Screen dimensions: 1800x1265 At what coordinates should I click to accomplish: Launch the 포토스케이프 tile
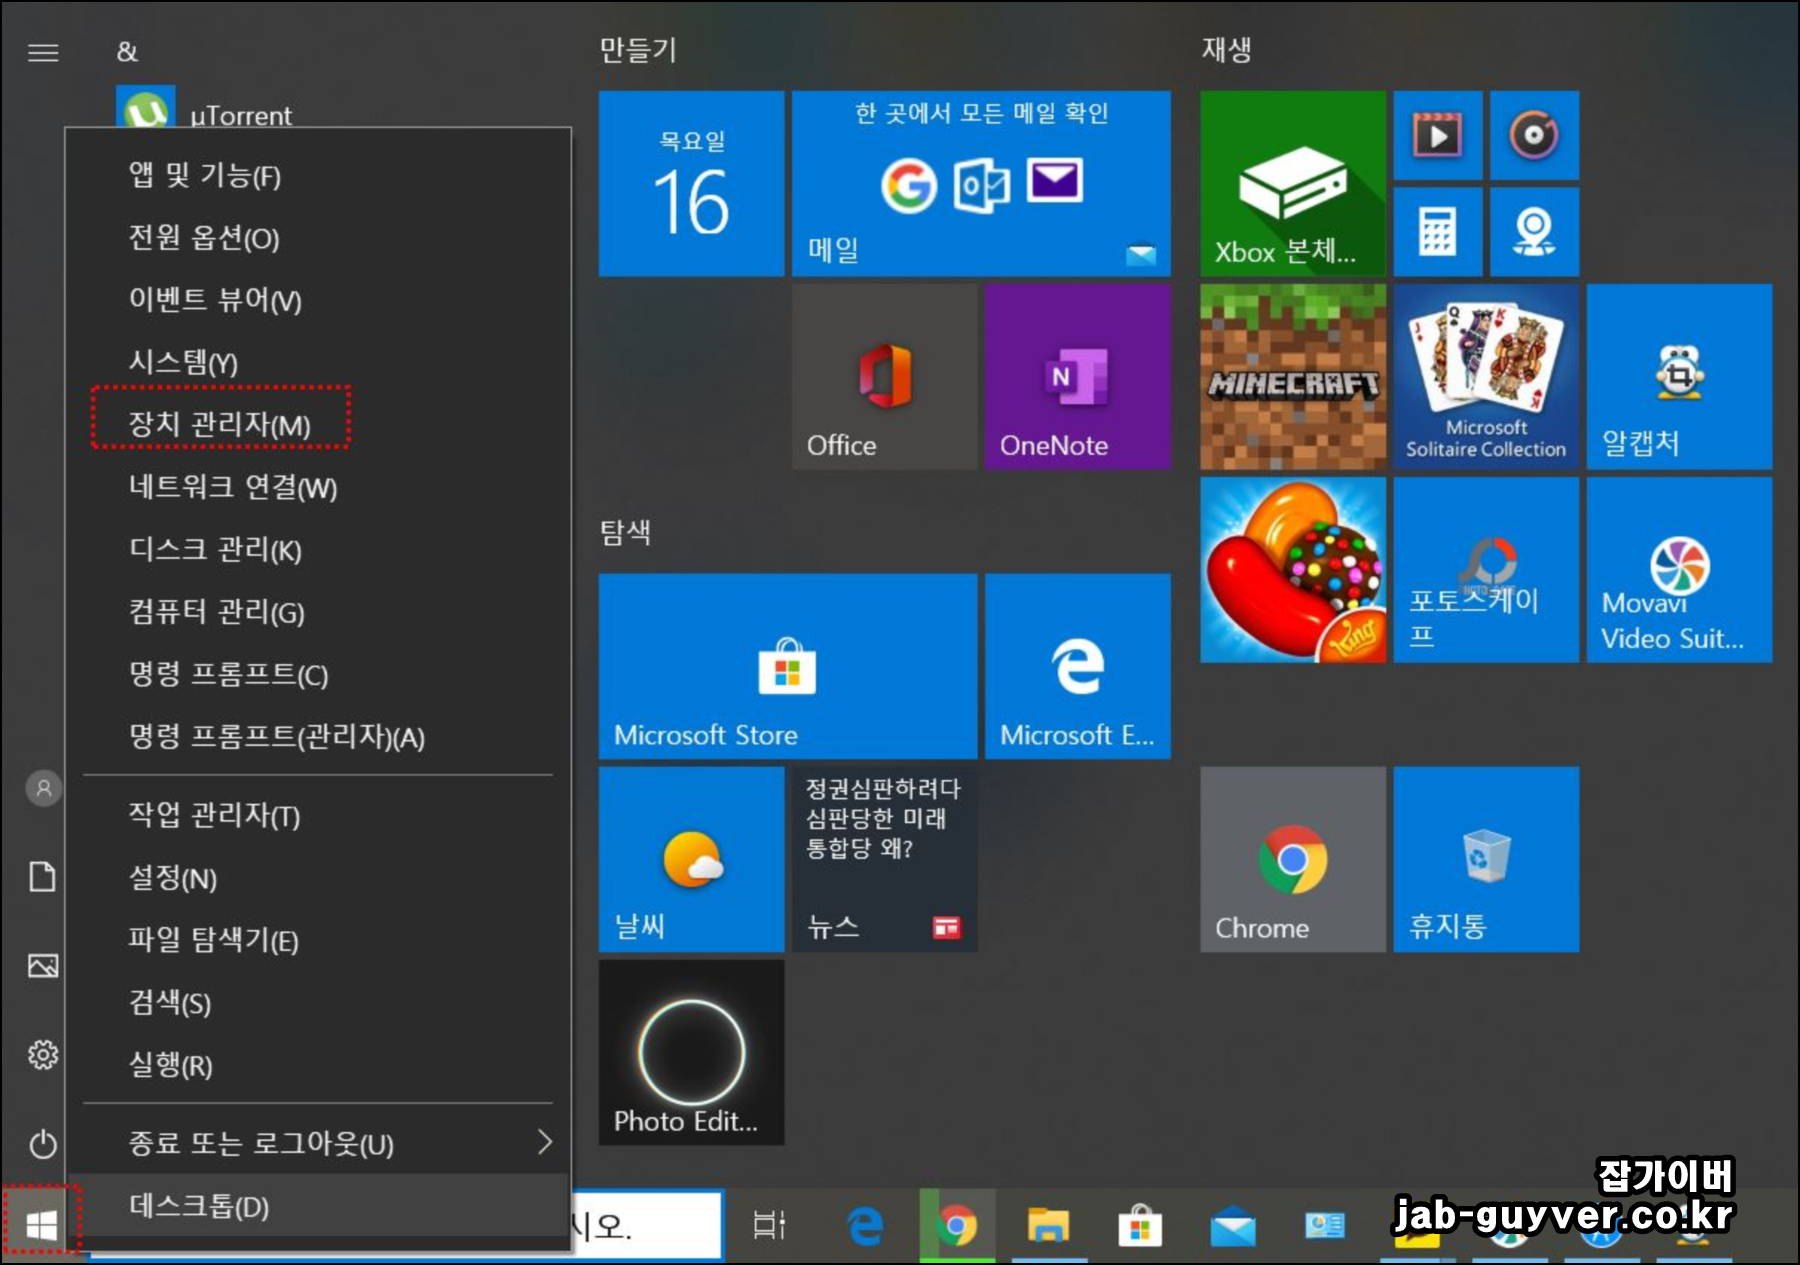pyautogui.click(x=1486, y=569)
